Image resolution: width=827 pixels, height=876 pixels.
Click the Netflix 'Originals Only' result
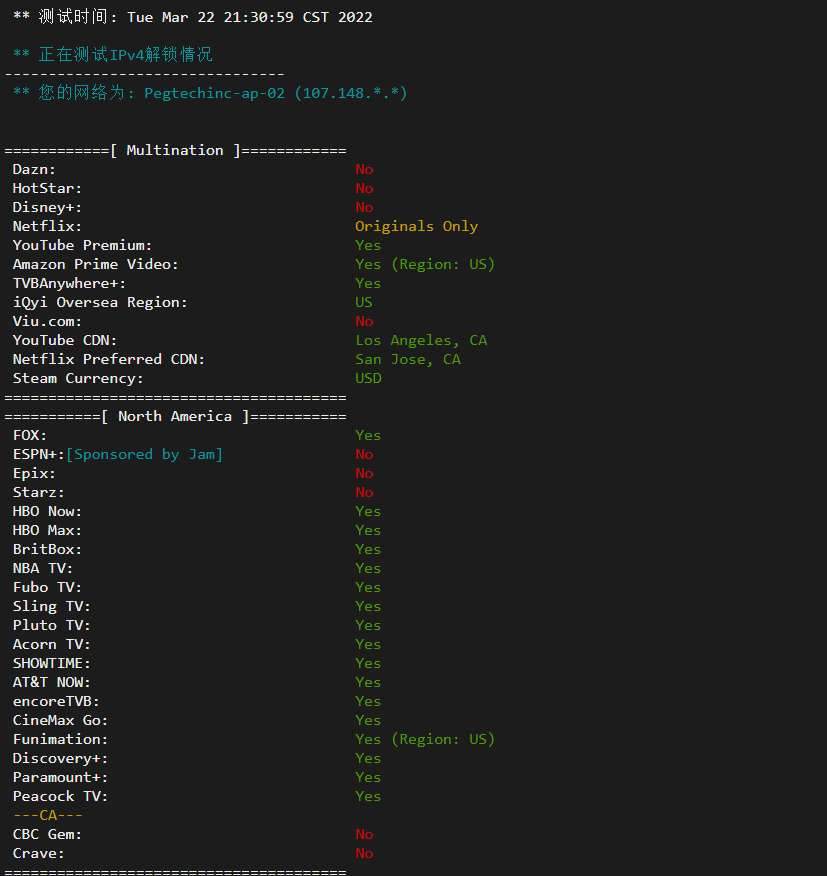(x=416, y=226)
